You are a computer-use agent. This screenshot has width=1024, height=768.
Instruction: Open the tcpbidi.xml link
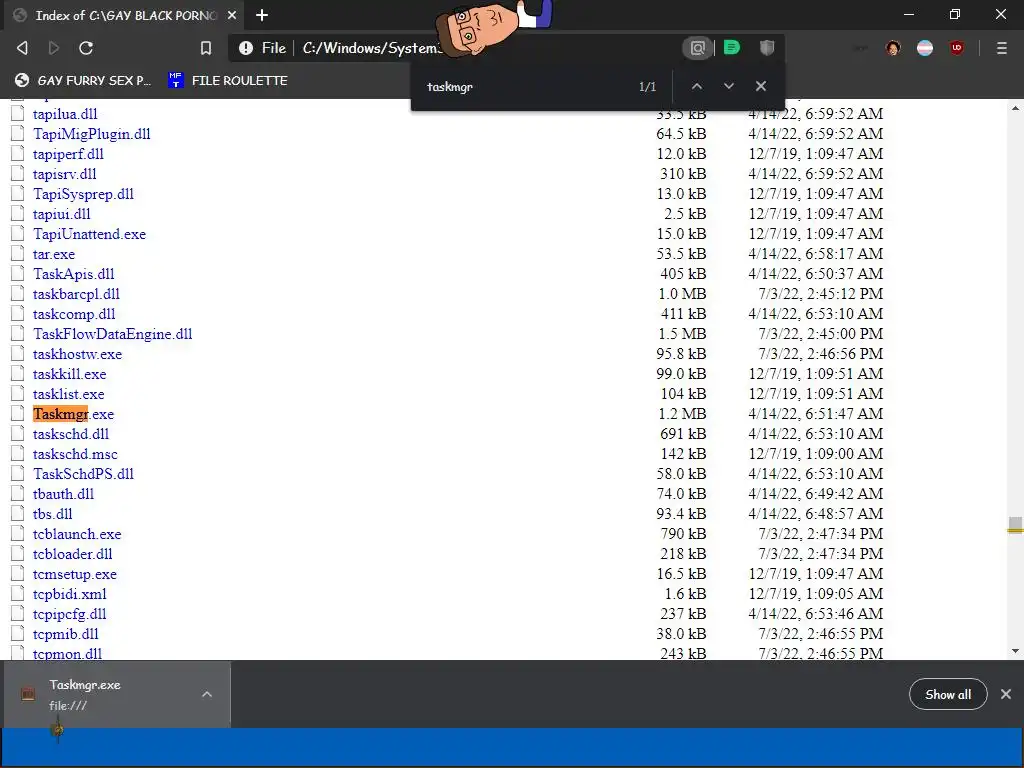pyautogui.click(x=69, y=594)
